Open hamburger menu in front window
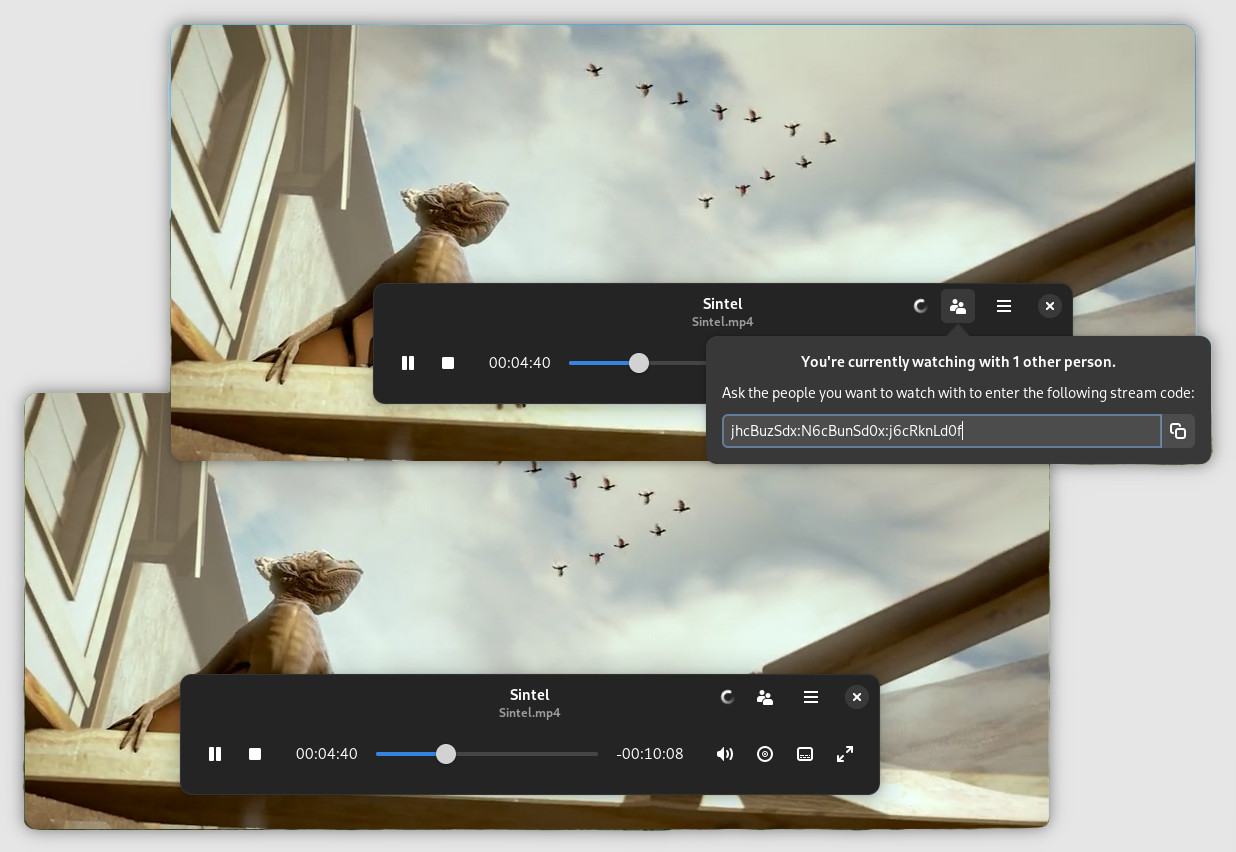The width and height of the screenshot is (1236, 852). click(x=811, y=697)
